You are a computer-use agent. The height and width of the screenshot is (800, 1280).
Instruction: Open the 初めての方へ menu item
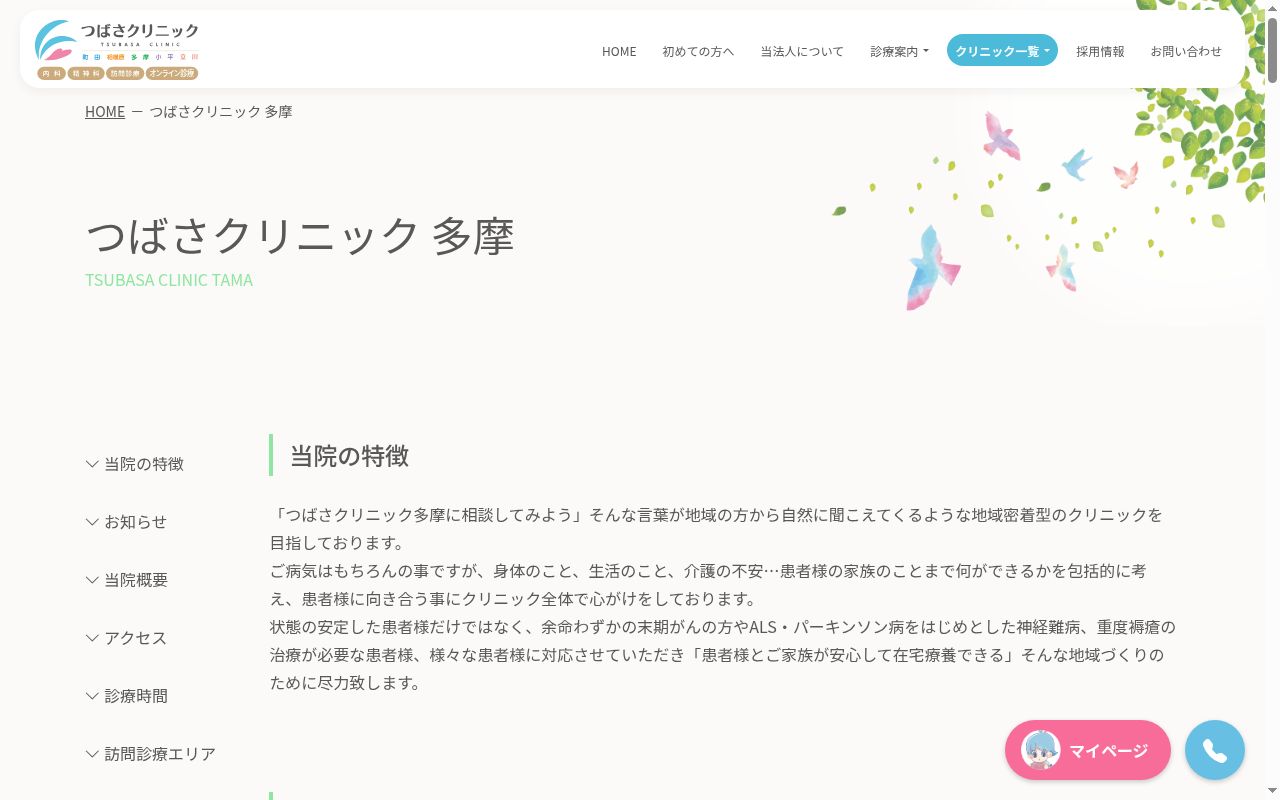pyautogui.click(x=698, y=51)
